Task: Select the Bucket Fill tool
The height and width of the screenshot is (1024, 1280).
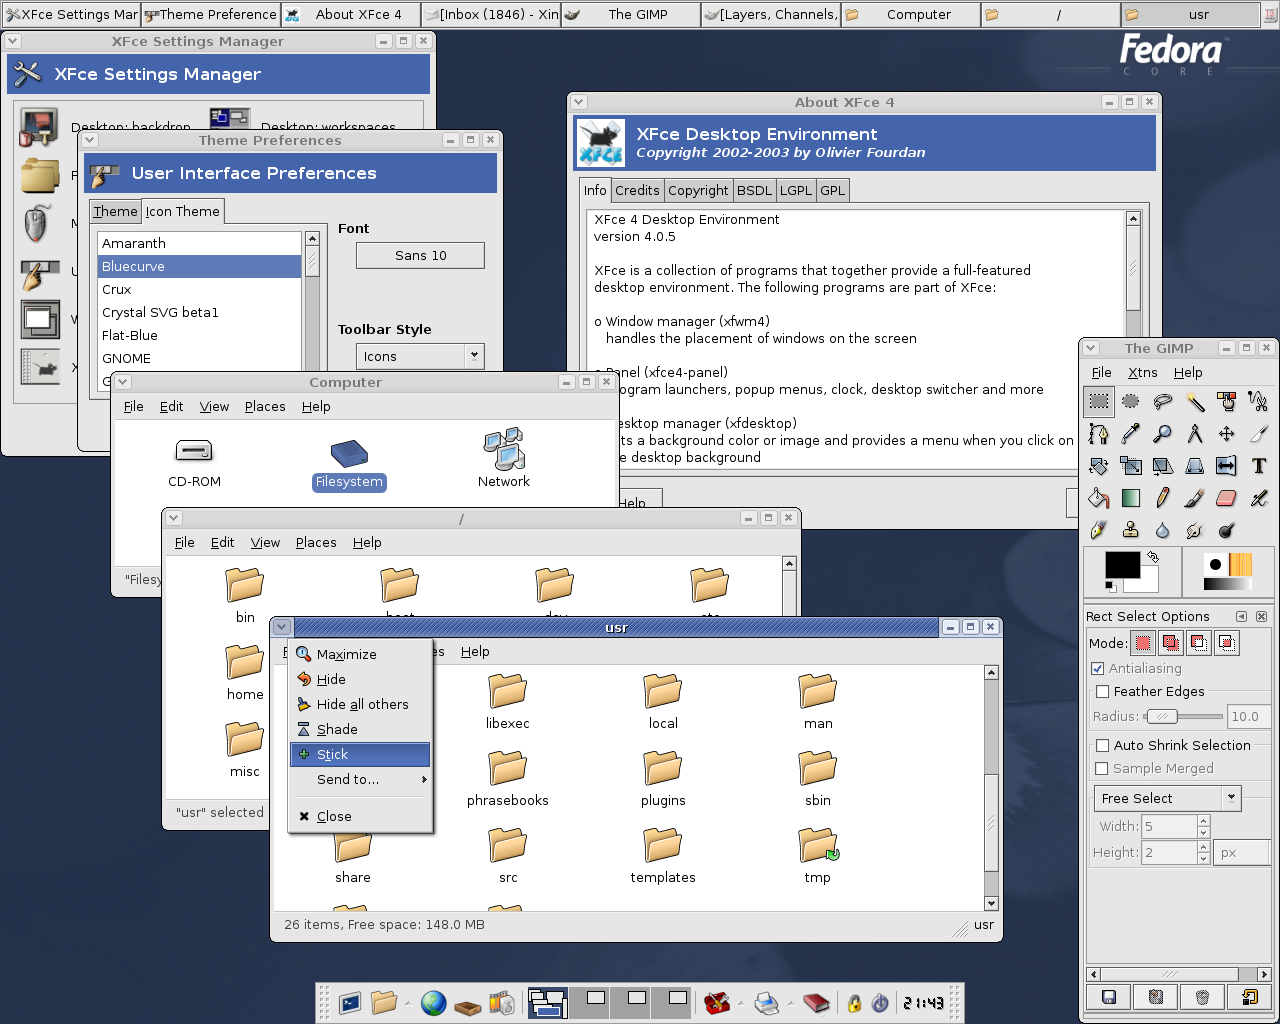Action: click(x=1098, y=498)
